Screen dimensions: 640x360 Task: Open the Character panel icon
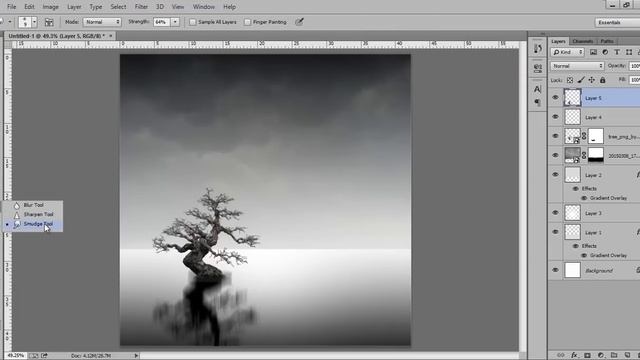coord(538,89)
